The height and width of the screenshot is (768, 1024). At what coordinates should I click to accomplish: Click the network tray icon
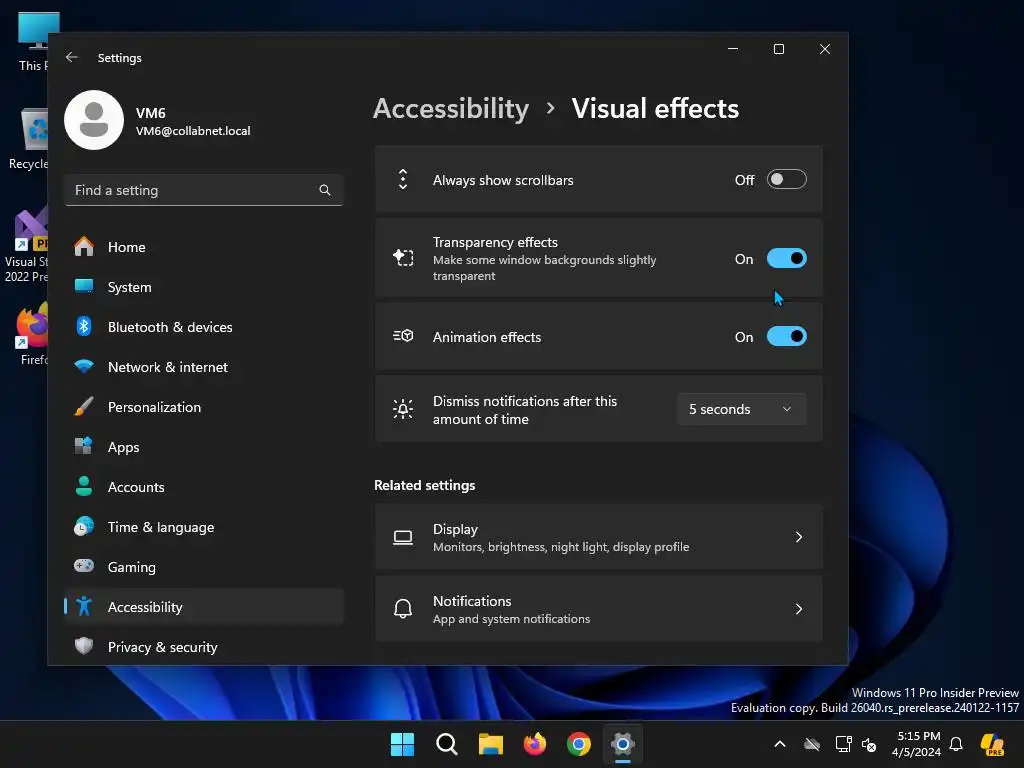pos(843,744)
